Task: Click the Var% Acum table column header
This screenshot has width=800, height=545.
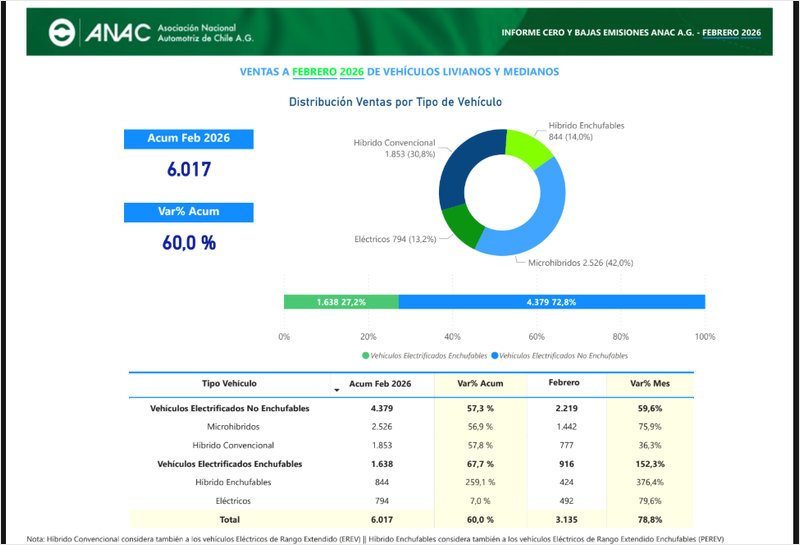Action: point(482,384)
